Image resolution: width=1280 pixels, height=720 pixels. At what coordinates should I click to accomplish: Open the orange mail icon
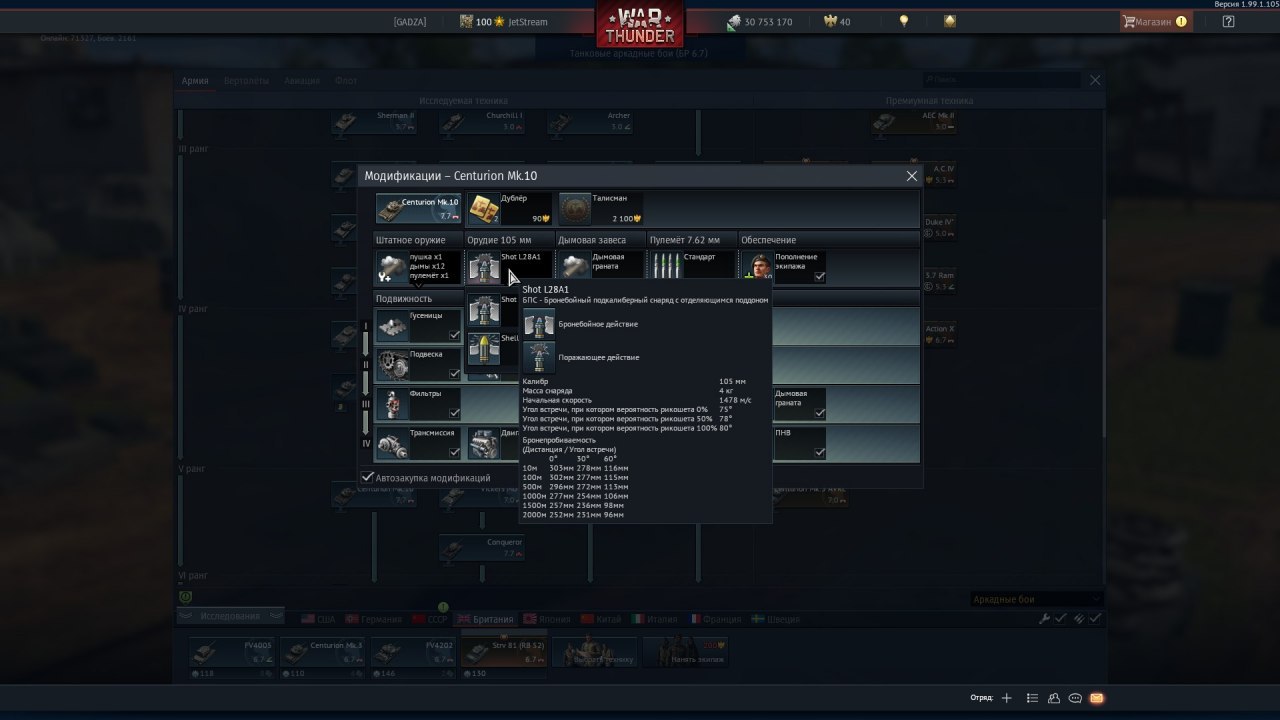[x=1096, y=698]
